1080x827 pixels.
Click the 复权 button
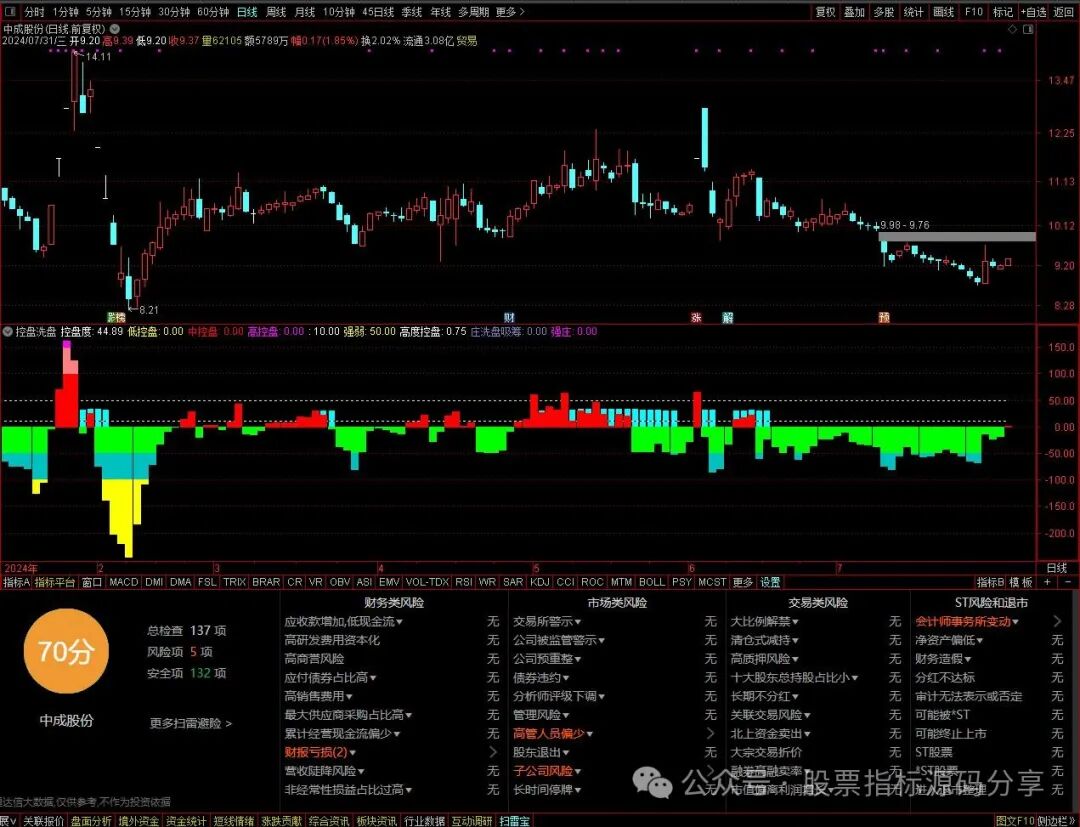(825, 12)
